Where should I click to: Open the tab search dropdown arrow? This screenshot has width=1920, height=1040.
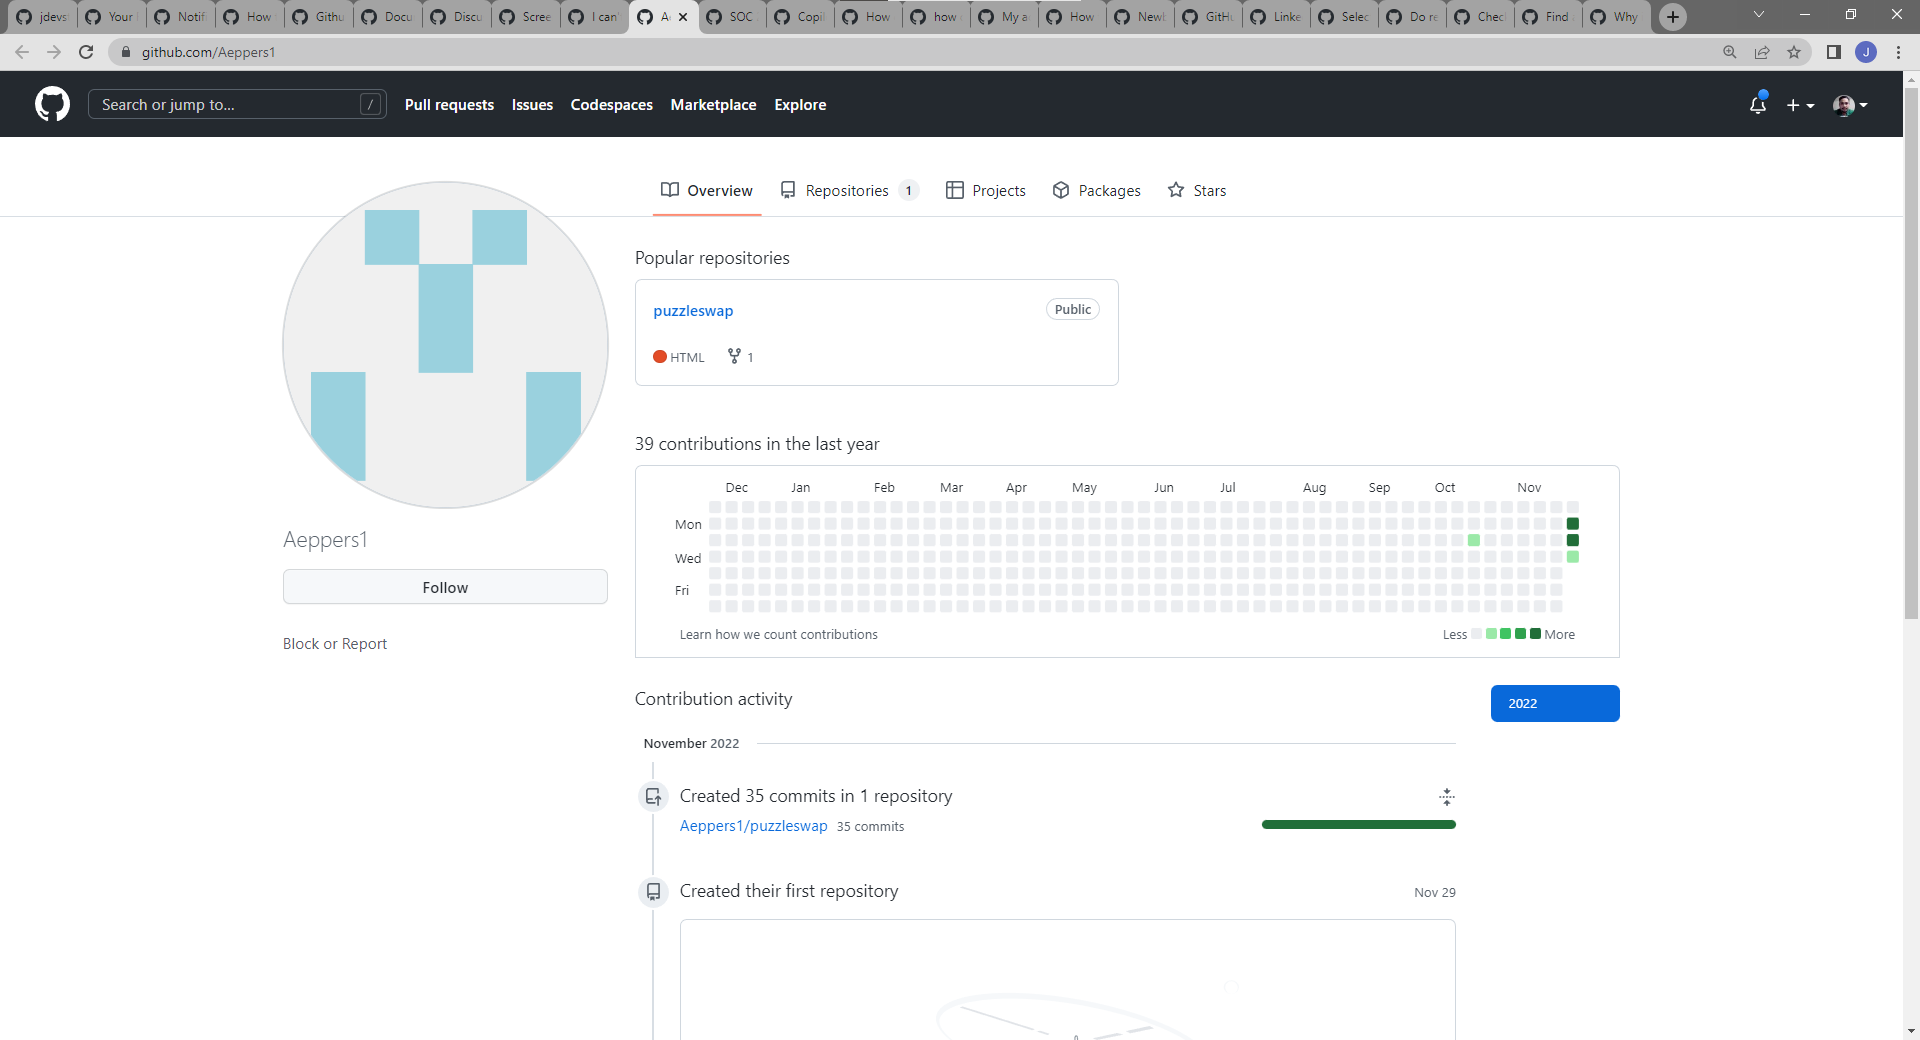[1759, 15]
